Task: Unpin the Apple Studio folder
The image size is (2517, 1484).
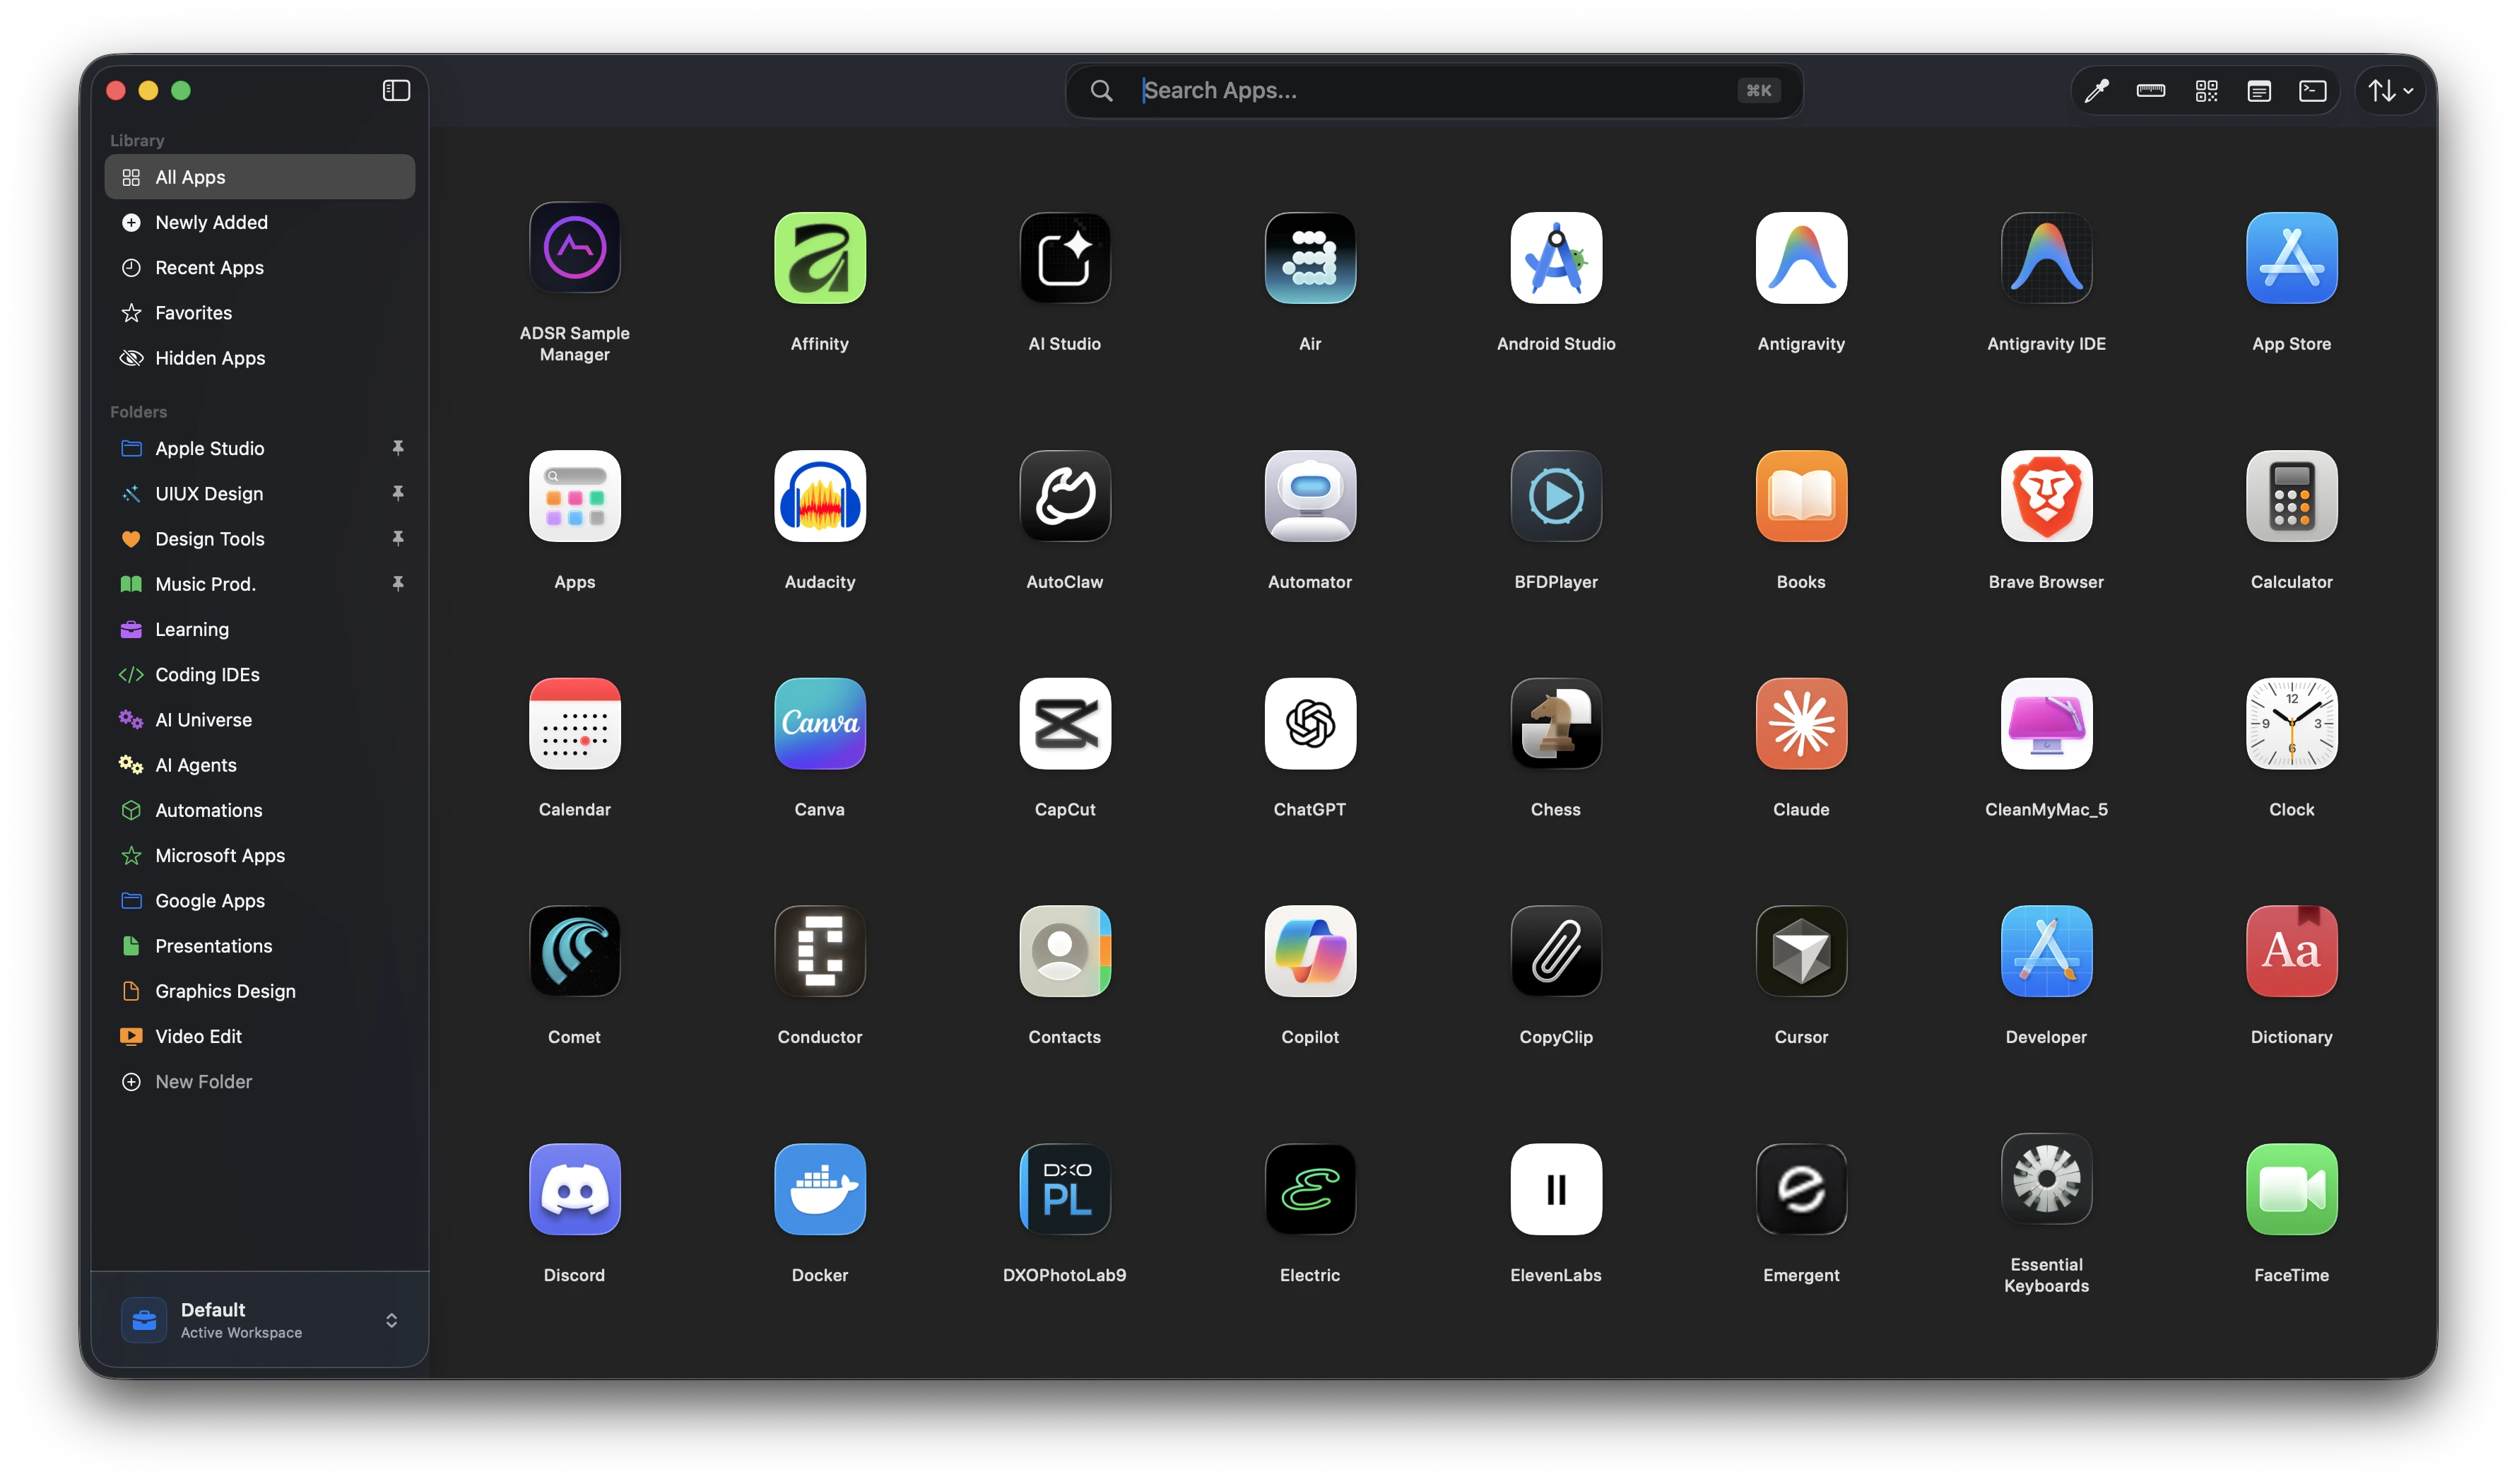Action: tap(398, 448)
